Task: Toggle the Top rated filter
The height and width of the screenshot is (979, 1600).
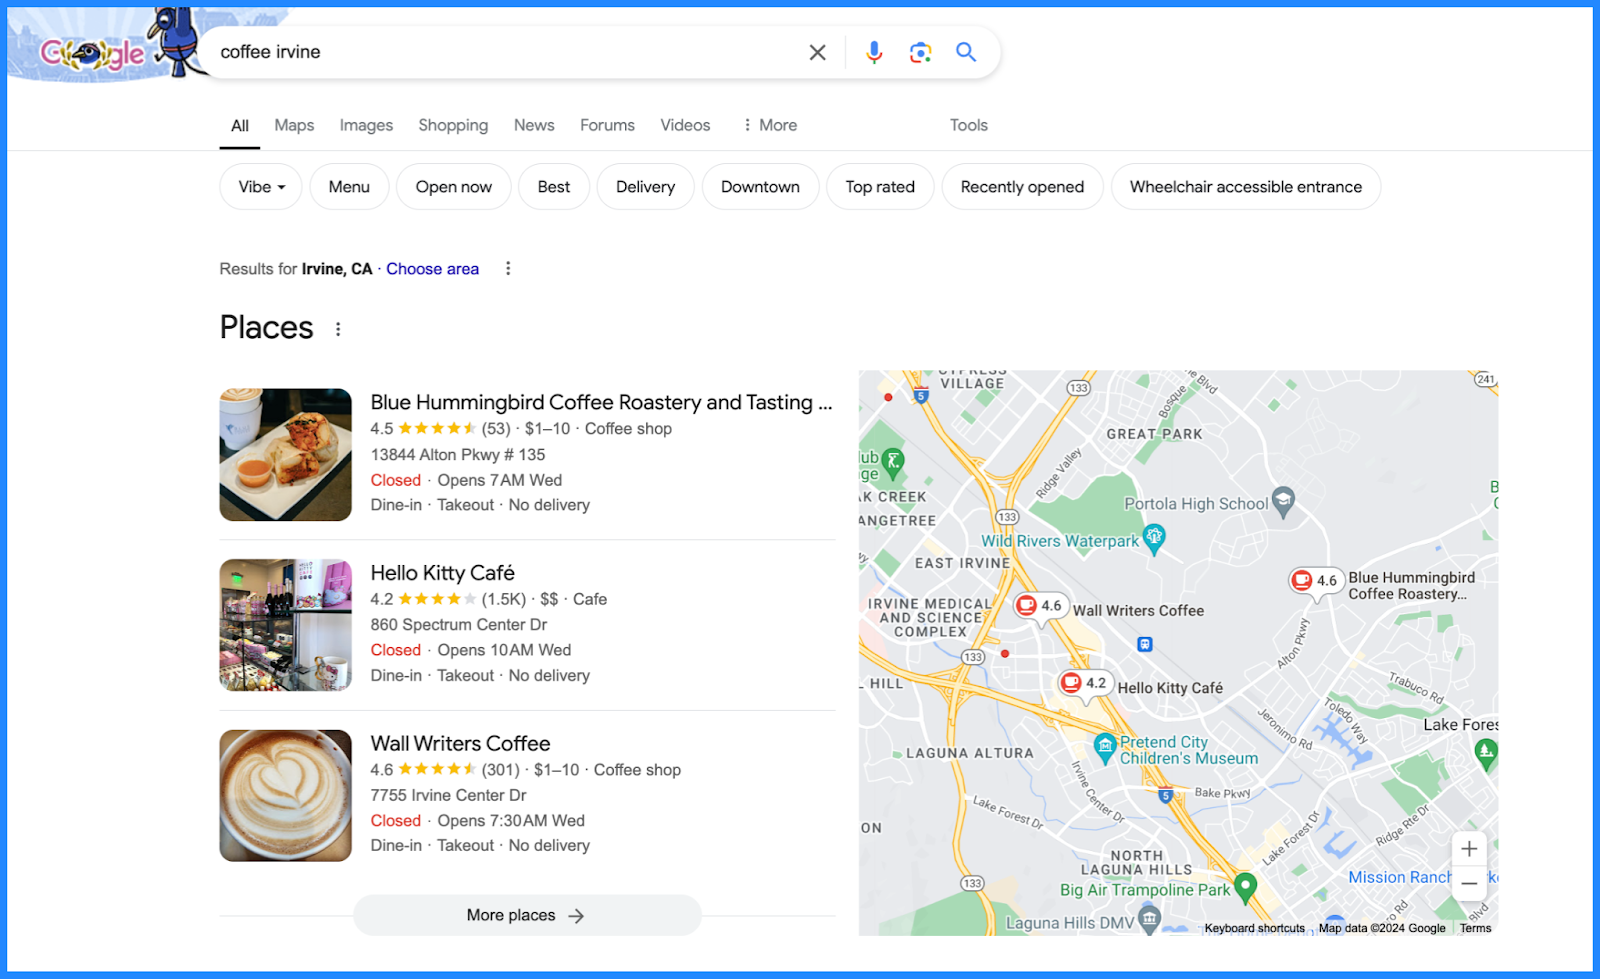Action: tap(880, 187)
